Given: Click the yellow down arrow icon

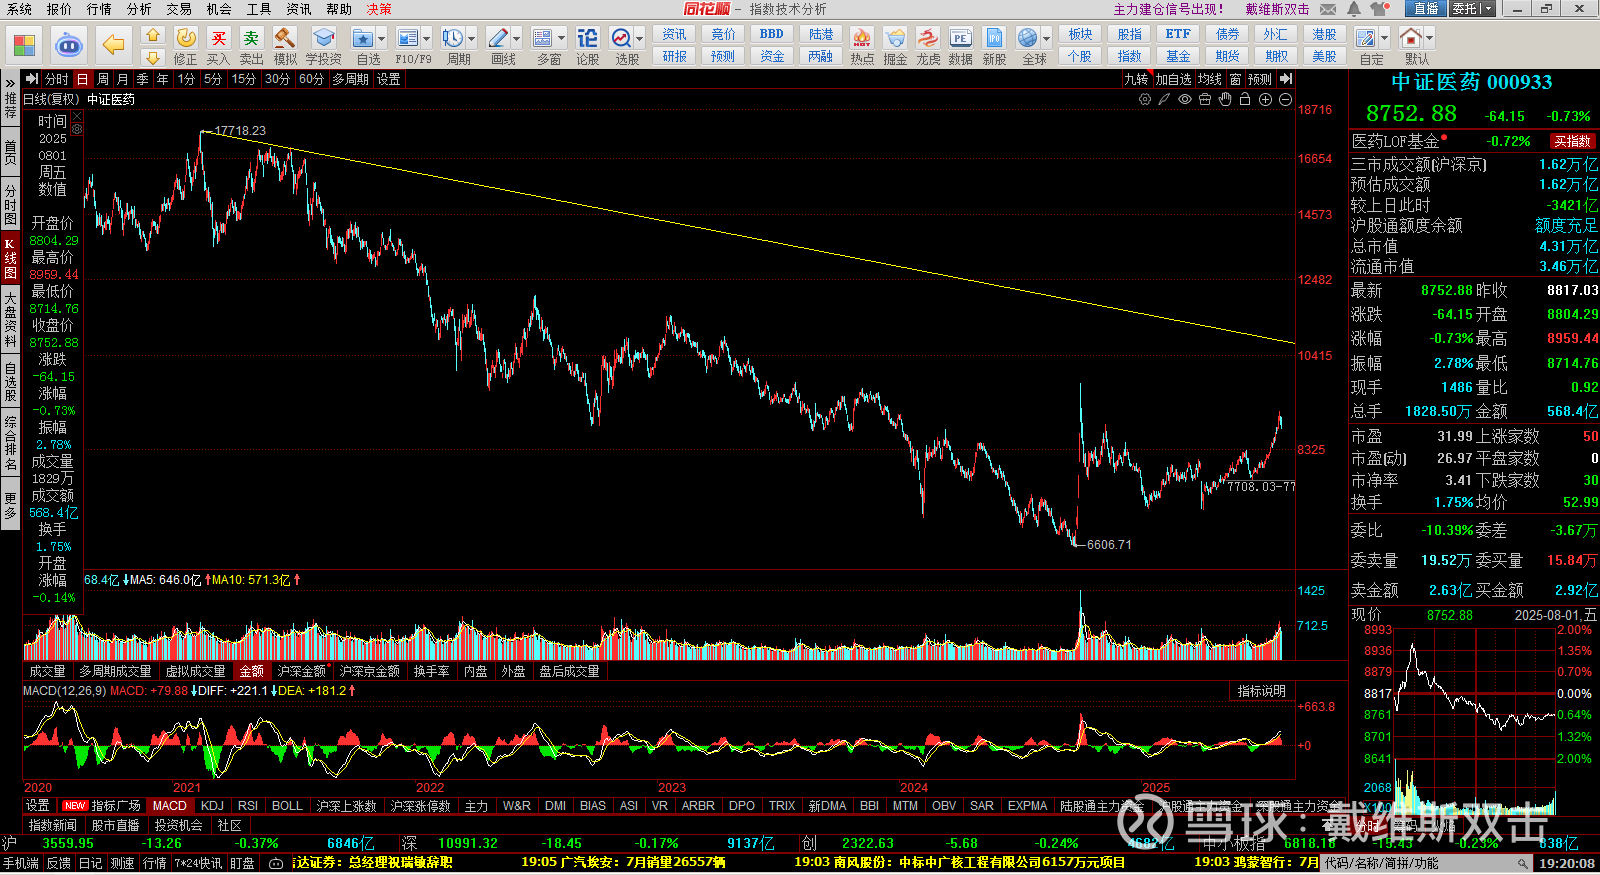Looking at the screenshot, I should pos(153,57).
